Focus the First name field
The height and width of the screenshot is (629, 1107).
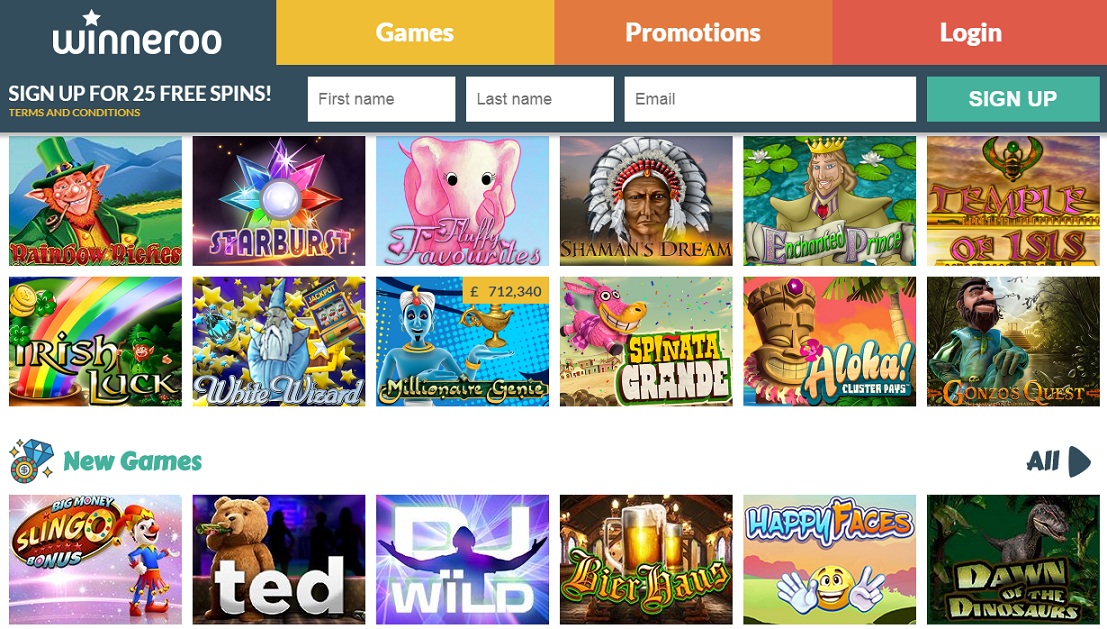[381, 99]
